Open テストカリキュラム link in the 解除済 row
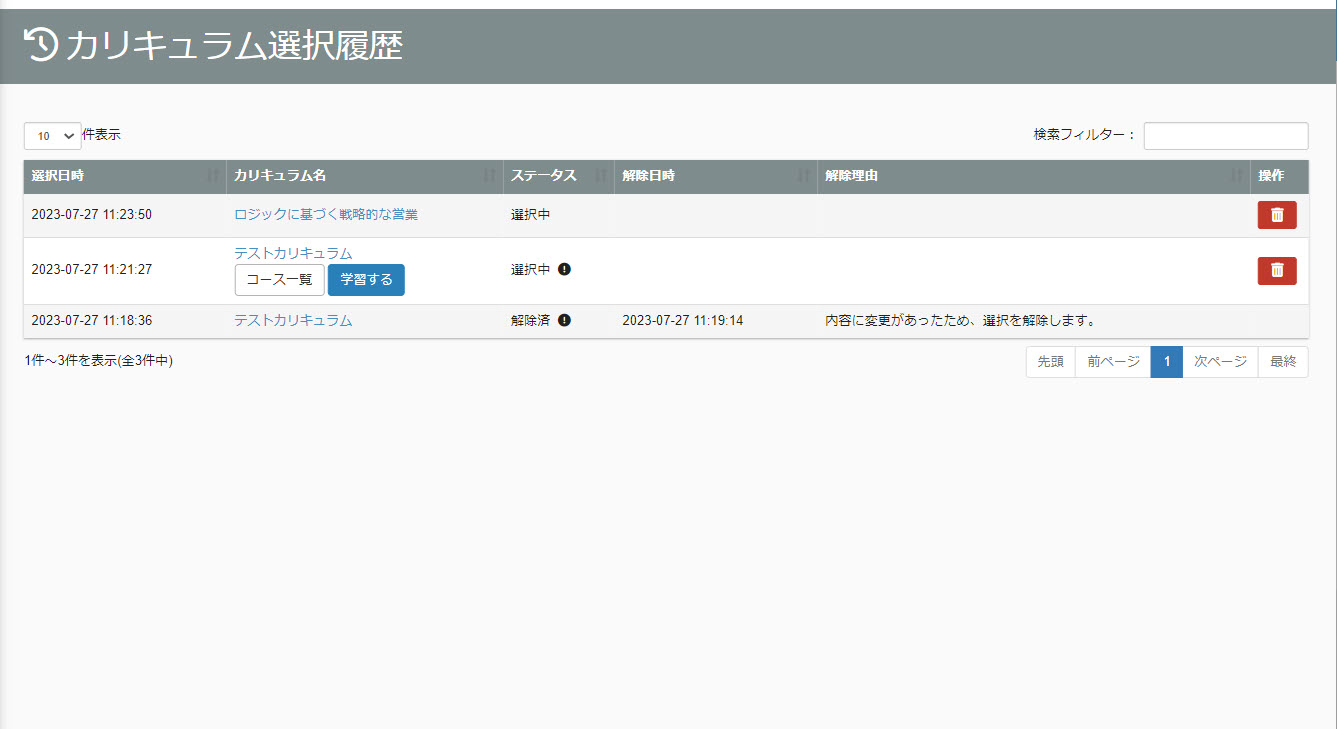 click(x=293, y=321)
